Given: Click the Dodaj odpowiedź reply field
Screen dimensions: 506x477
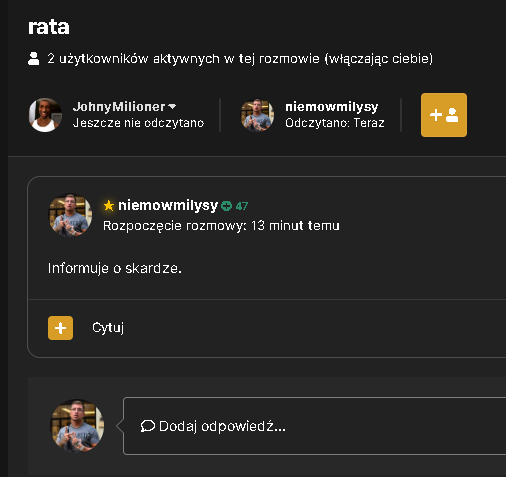Looking at the screenshot, I should coord(314,426).
